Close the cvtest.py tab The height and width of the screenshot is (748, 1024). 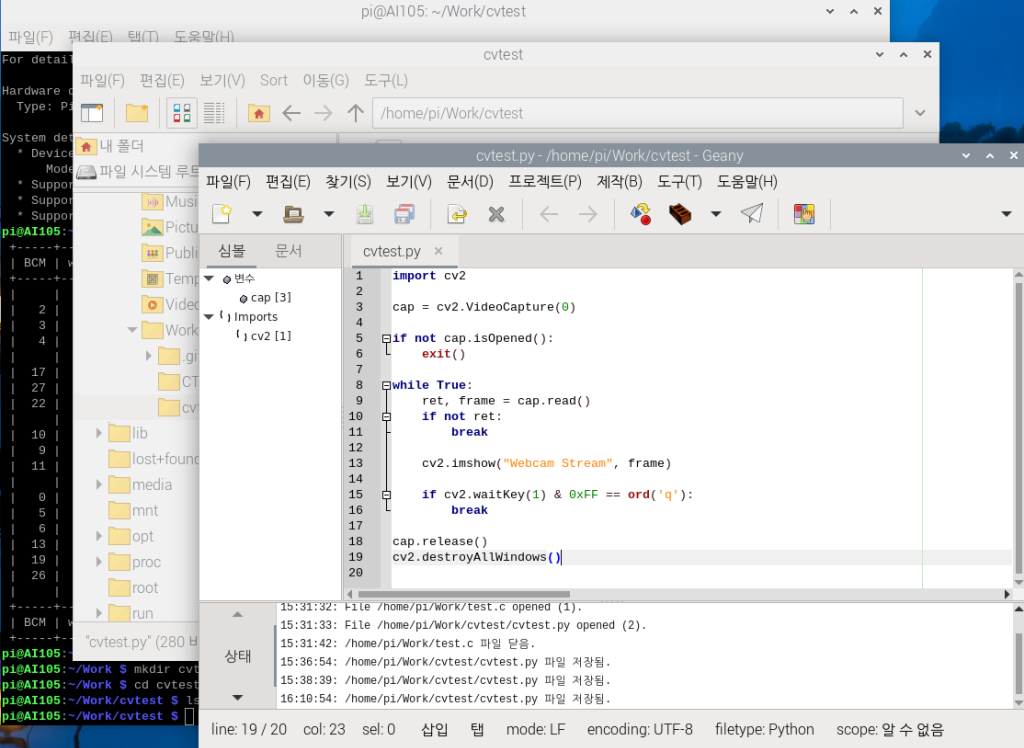coord(438,251)
